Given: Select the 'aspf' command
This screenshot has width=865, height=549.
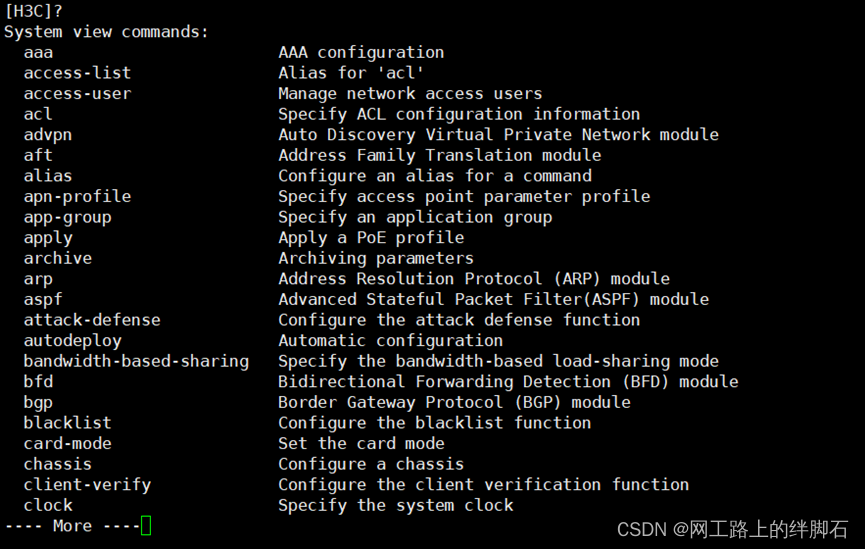Looking at the screenshot, I should point(43,300).
